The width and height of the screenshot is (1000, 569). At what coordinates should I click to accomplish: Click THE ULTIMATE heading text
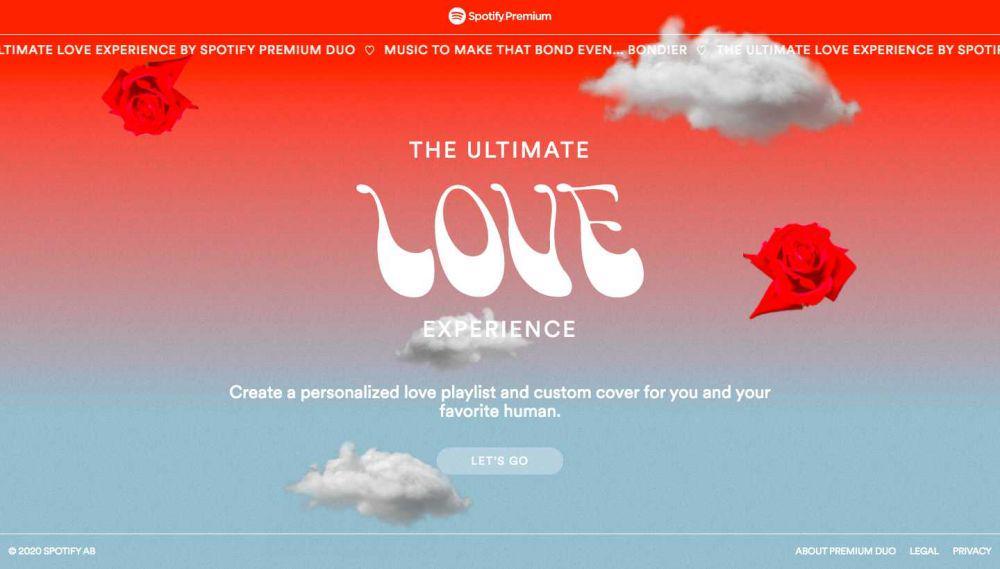point(499,150)
